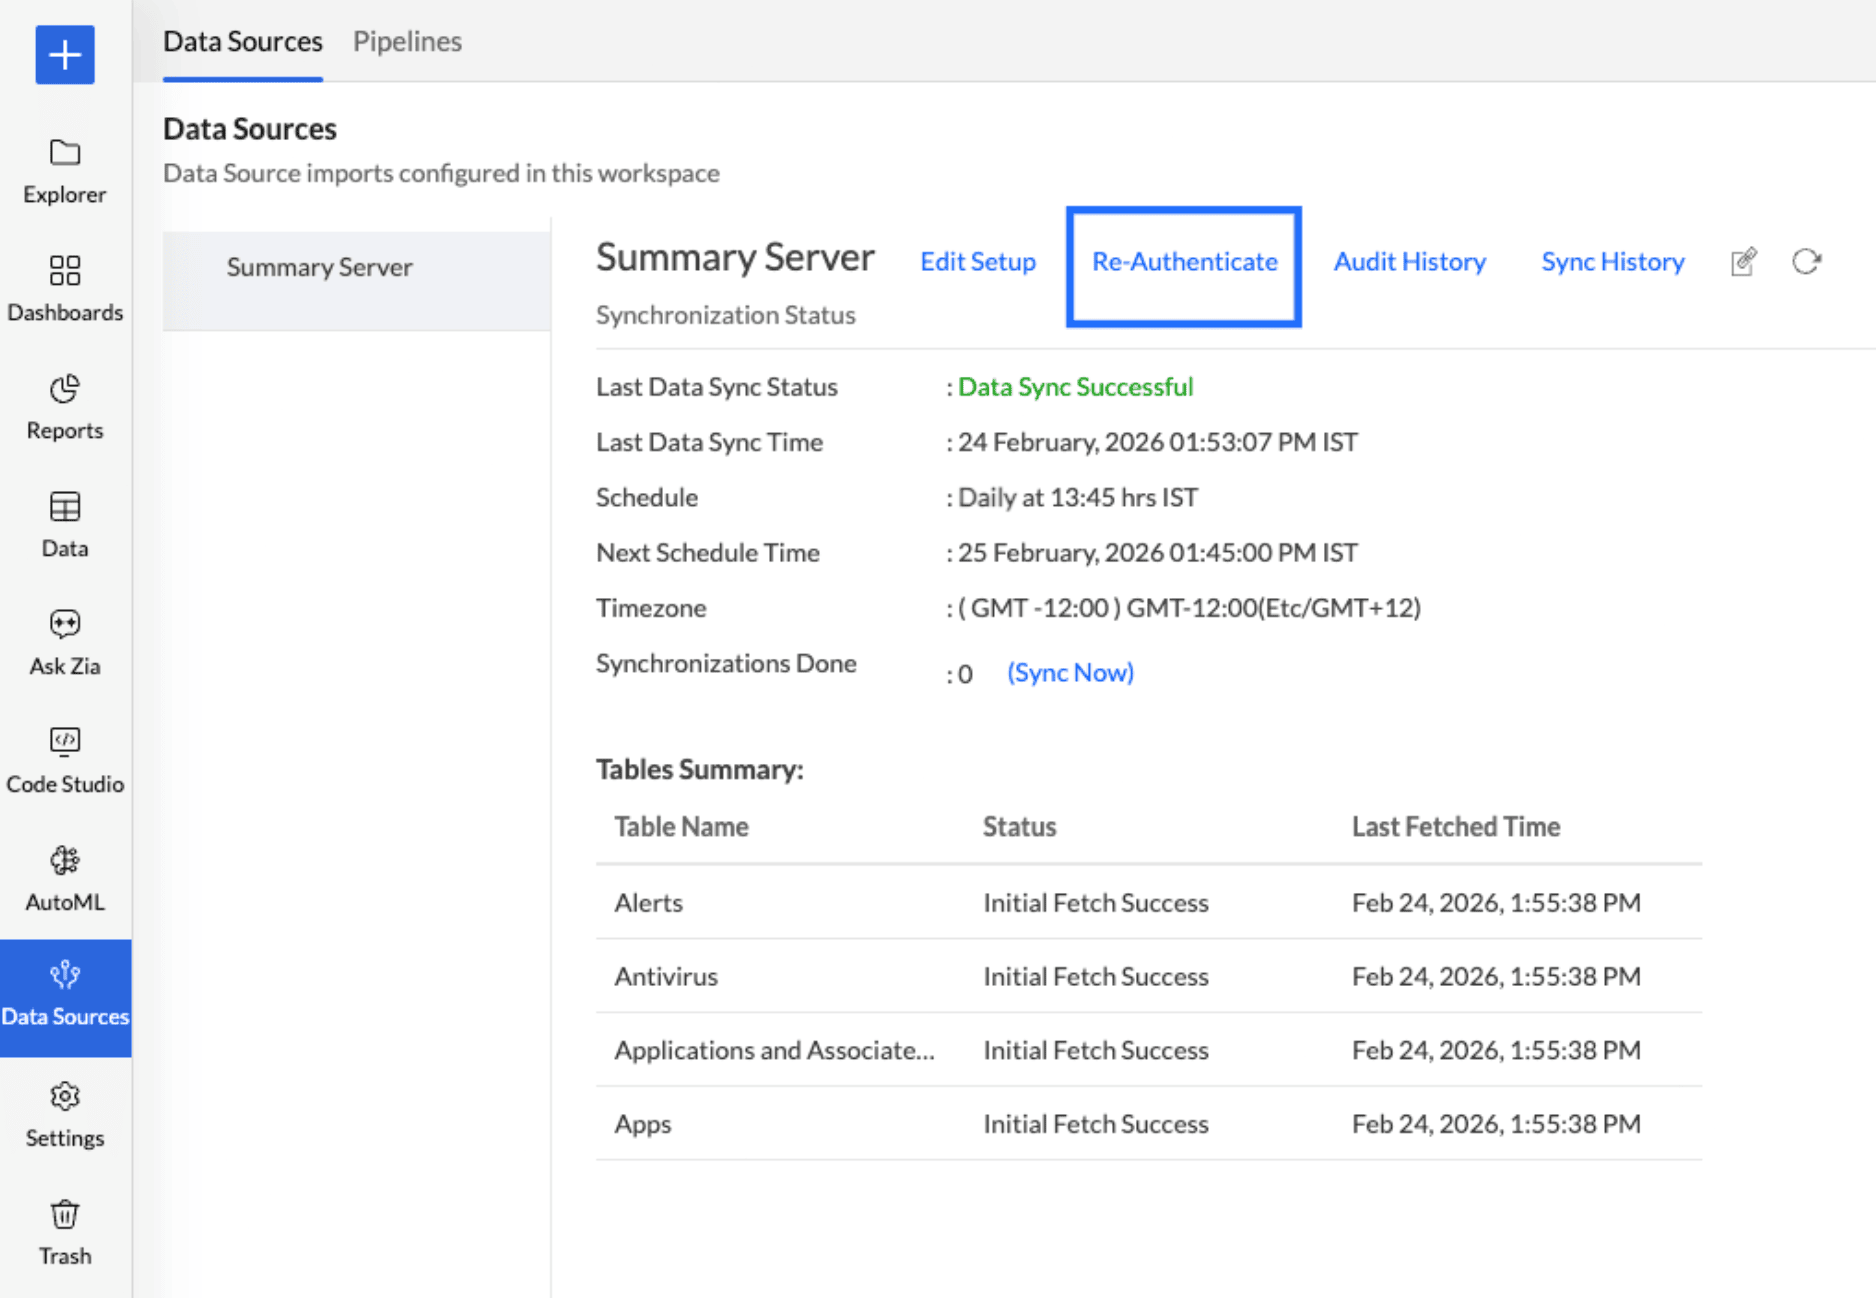
Task: Launch Ask Zia assistant
Action: pos(65,643)
